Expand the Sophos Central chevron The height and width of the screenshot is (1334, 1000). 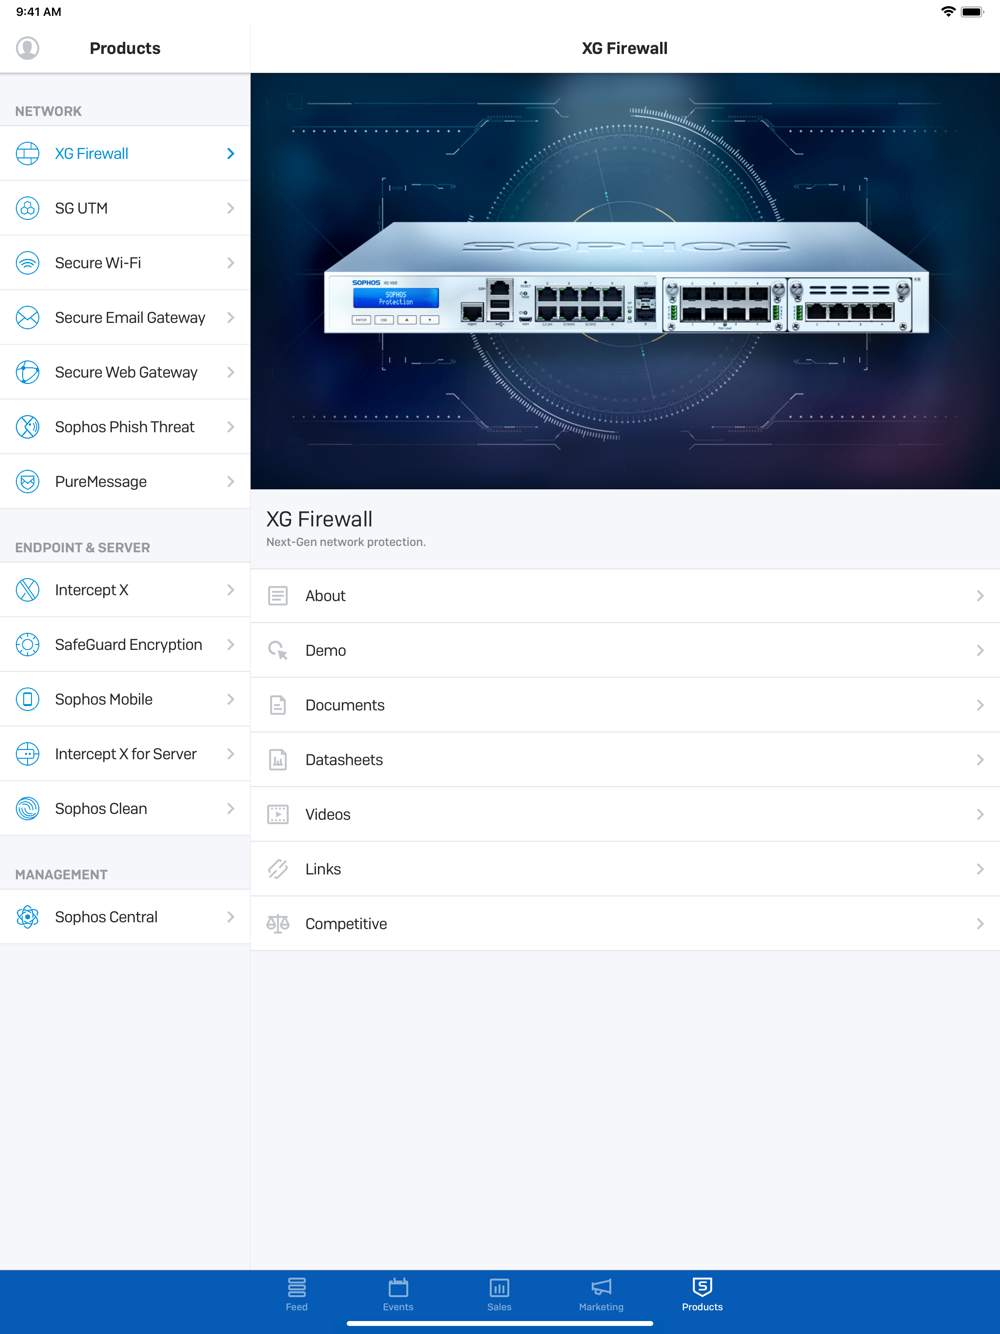pyautogui.click(x=231, y=917)
